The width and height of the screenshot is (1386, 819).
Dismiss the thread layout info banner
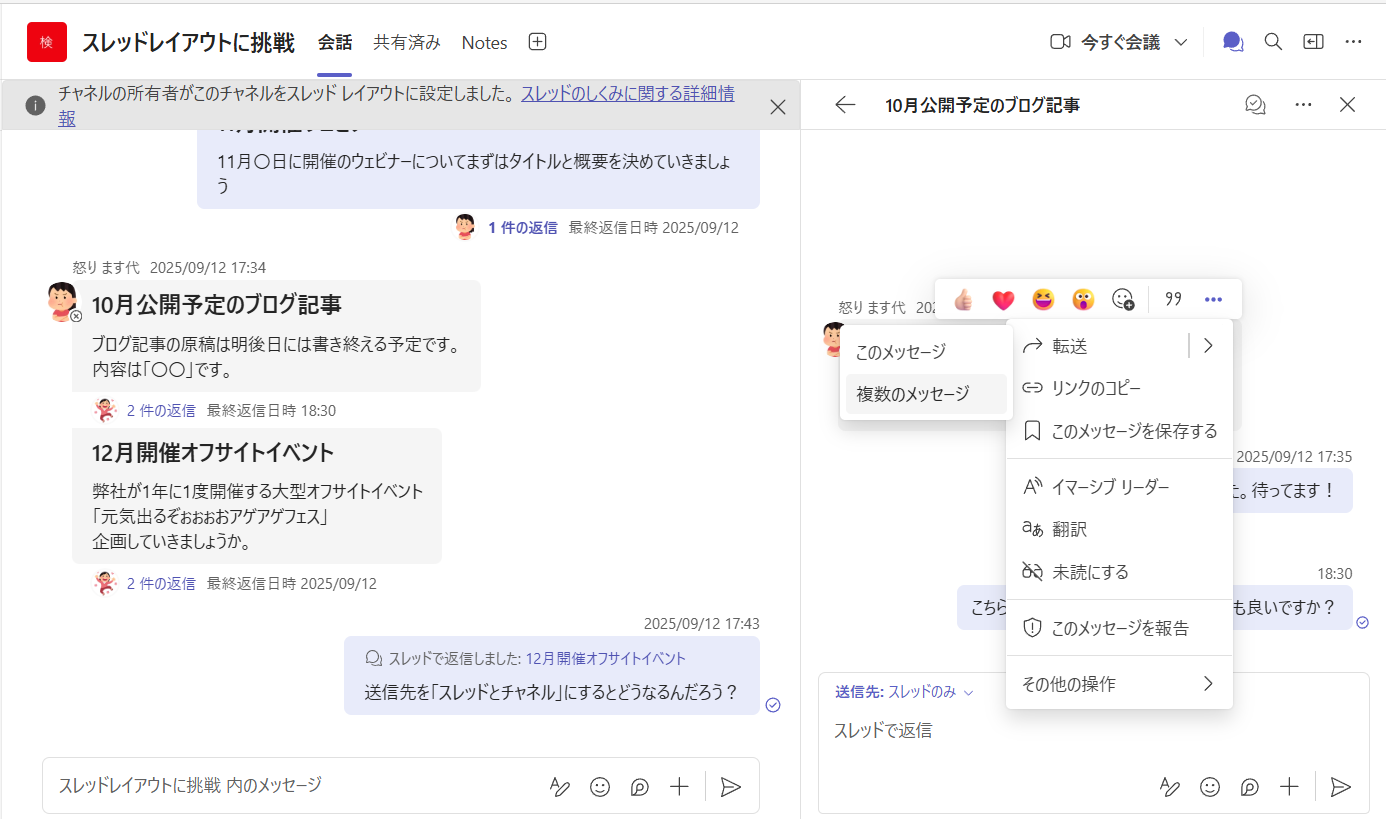pyautogui.click(x=777, y=107)
